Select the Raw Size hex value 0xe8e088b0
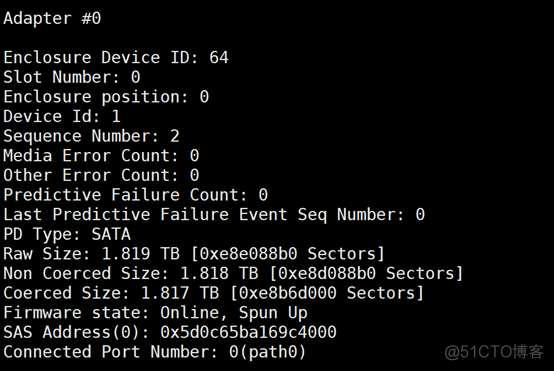The width and height of the screenshot is (554, 371). [248, 254]
